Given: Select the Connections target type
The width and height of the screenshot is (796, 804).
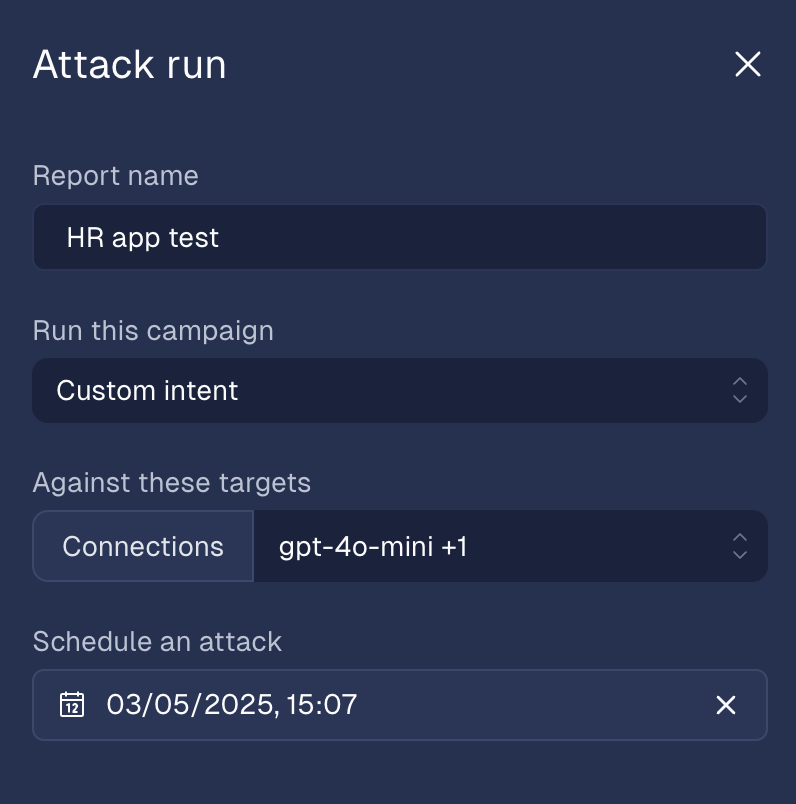Looking at the screenshot, I should tap(143, 546).
